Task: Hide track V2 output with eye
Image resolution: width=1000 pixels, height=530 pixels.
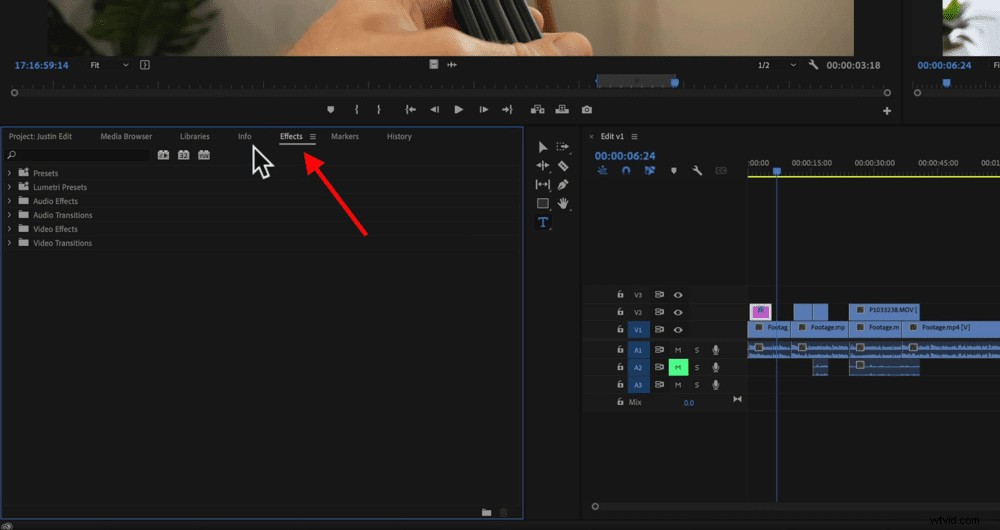Action: pos(678,313)
